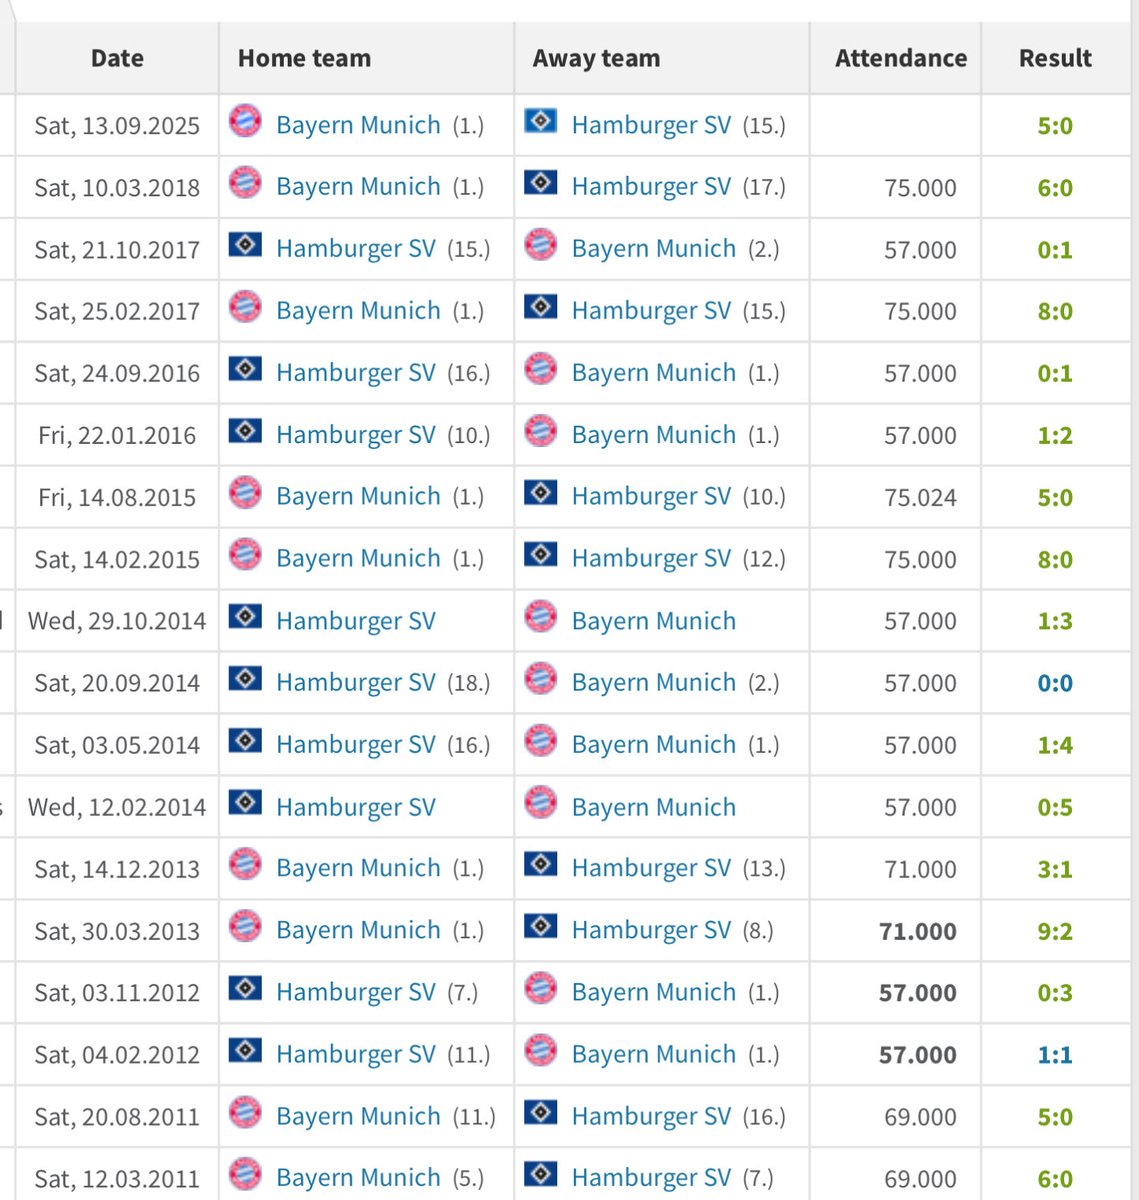Open the 0:0 draw result from 20.09.2014
Image resolution: width=1139 pixels, height=1200 pixels.
pyautogui.click(x=1055, y=683)
